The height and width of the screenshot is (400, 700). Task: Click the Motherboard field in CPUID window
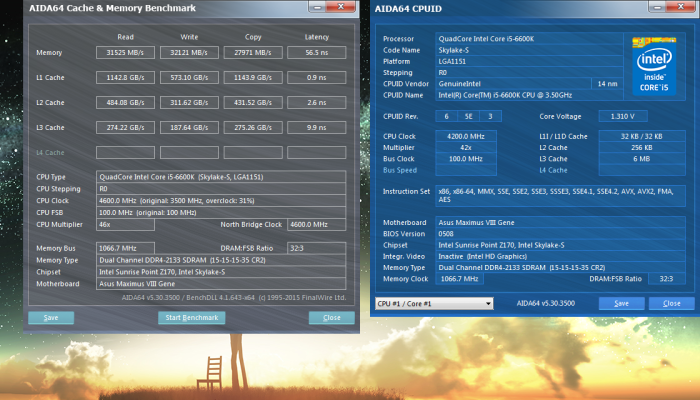click(x=561, y=222)
